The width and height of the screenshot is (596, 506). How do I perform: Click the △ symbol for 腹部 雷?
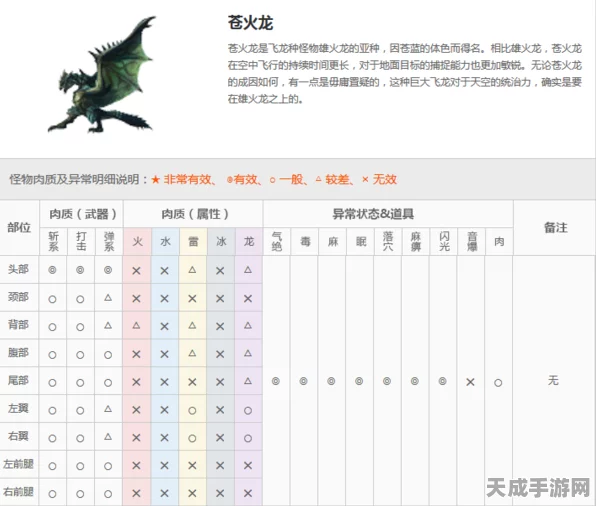[x=192, y=353]
